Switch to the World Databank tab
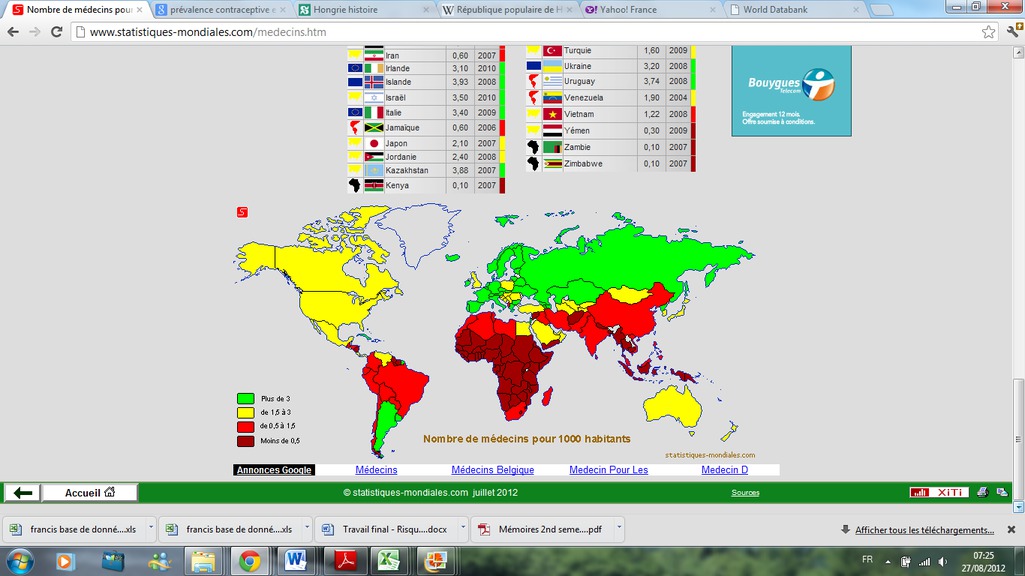The width and height of the screenshot is (1025, 576). point(794,10)
